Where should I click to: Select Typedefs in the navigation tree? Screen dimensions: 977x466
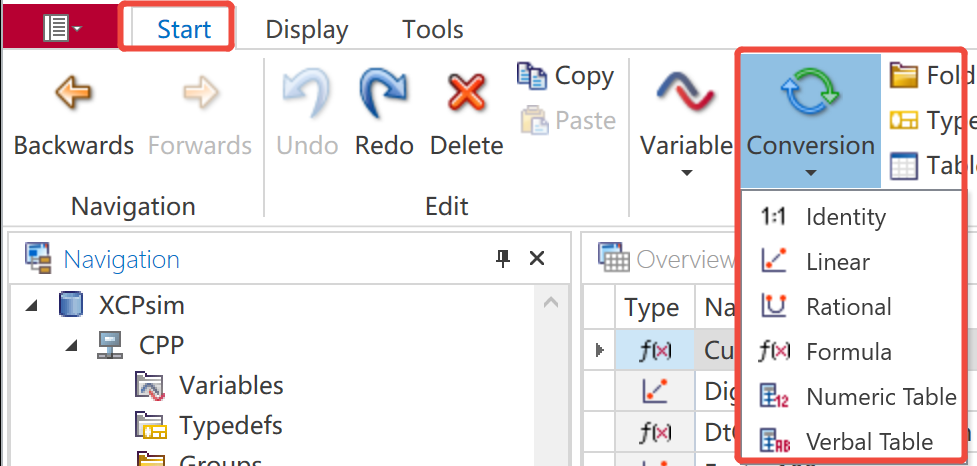230,426
